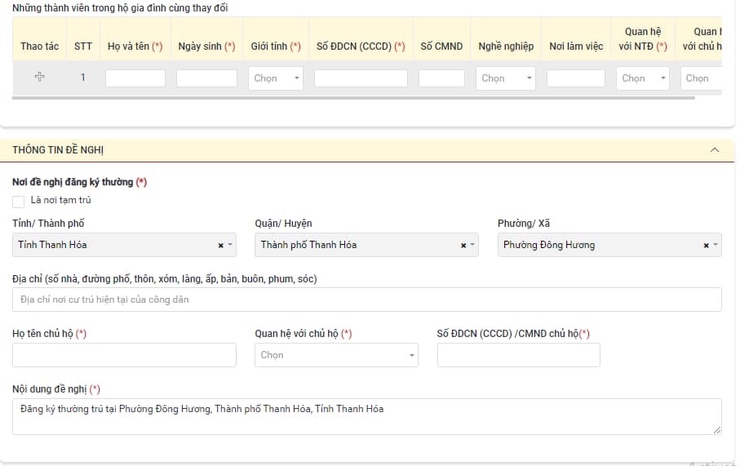This screenshot has width=740, height=466.
Task: Click the Nội dung đề nghị text area
Action: [x=366, y=416]
